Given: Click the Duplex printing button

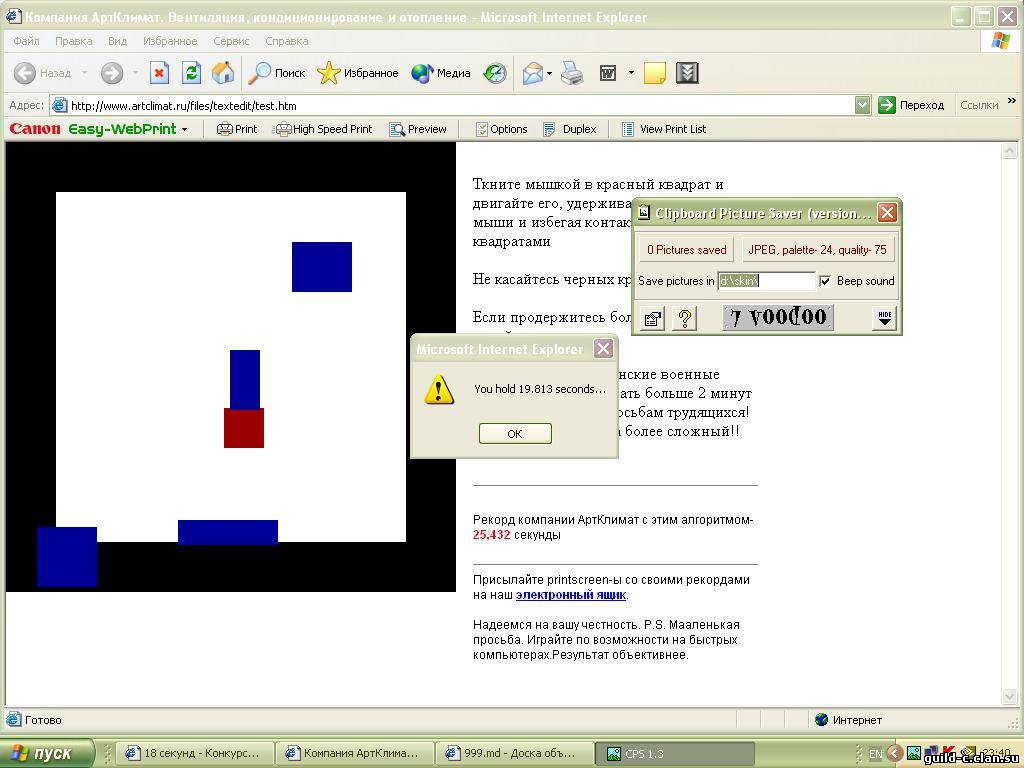Looking at the screenshot, I should pyautogui.click(x=570, y=129).
